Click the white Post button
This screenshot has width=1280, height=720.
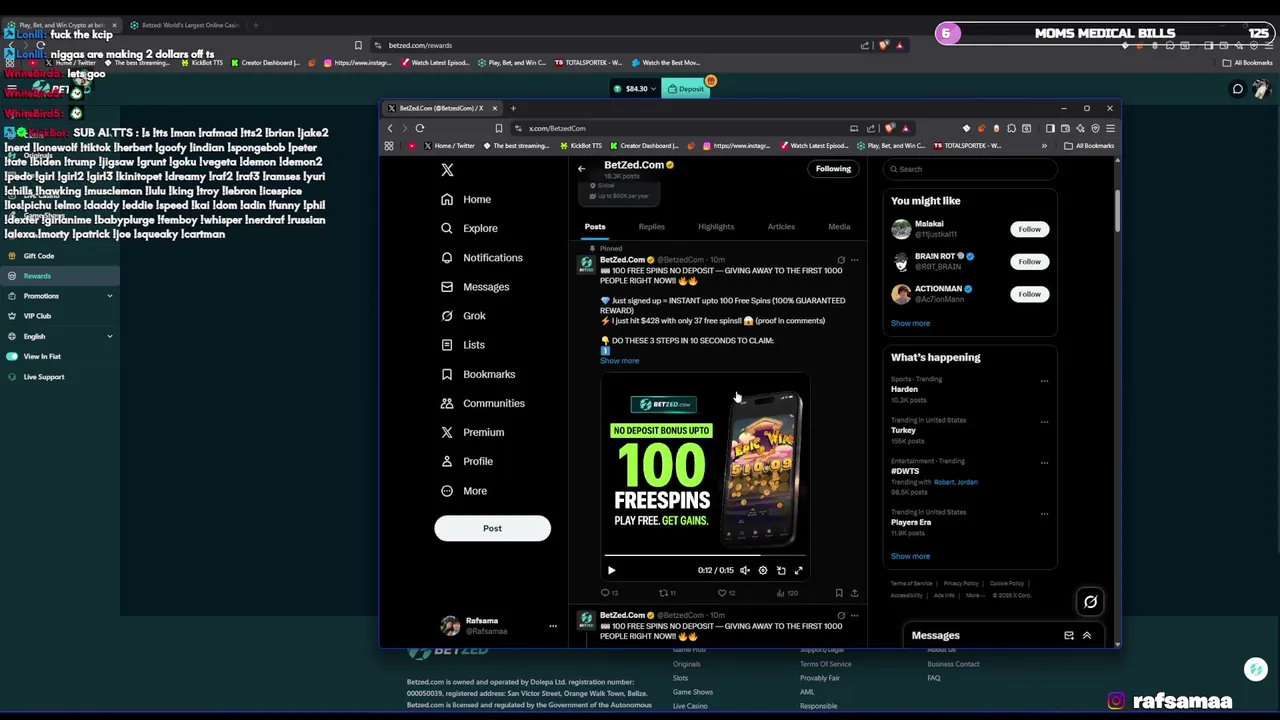(x=492, y=528)
